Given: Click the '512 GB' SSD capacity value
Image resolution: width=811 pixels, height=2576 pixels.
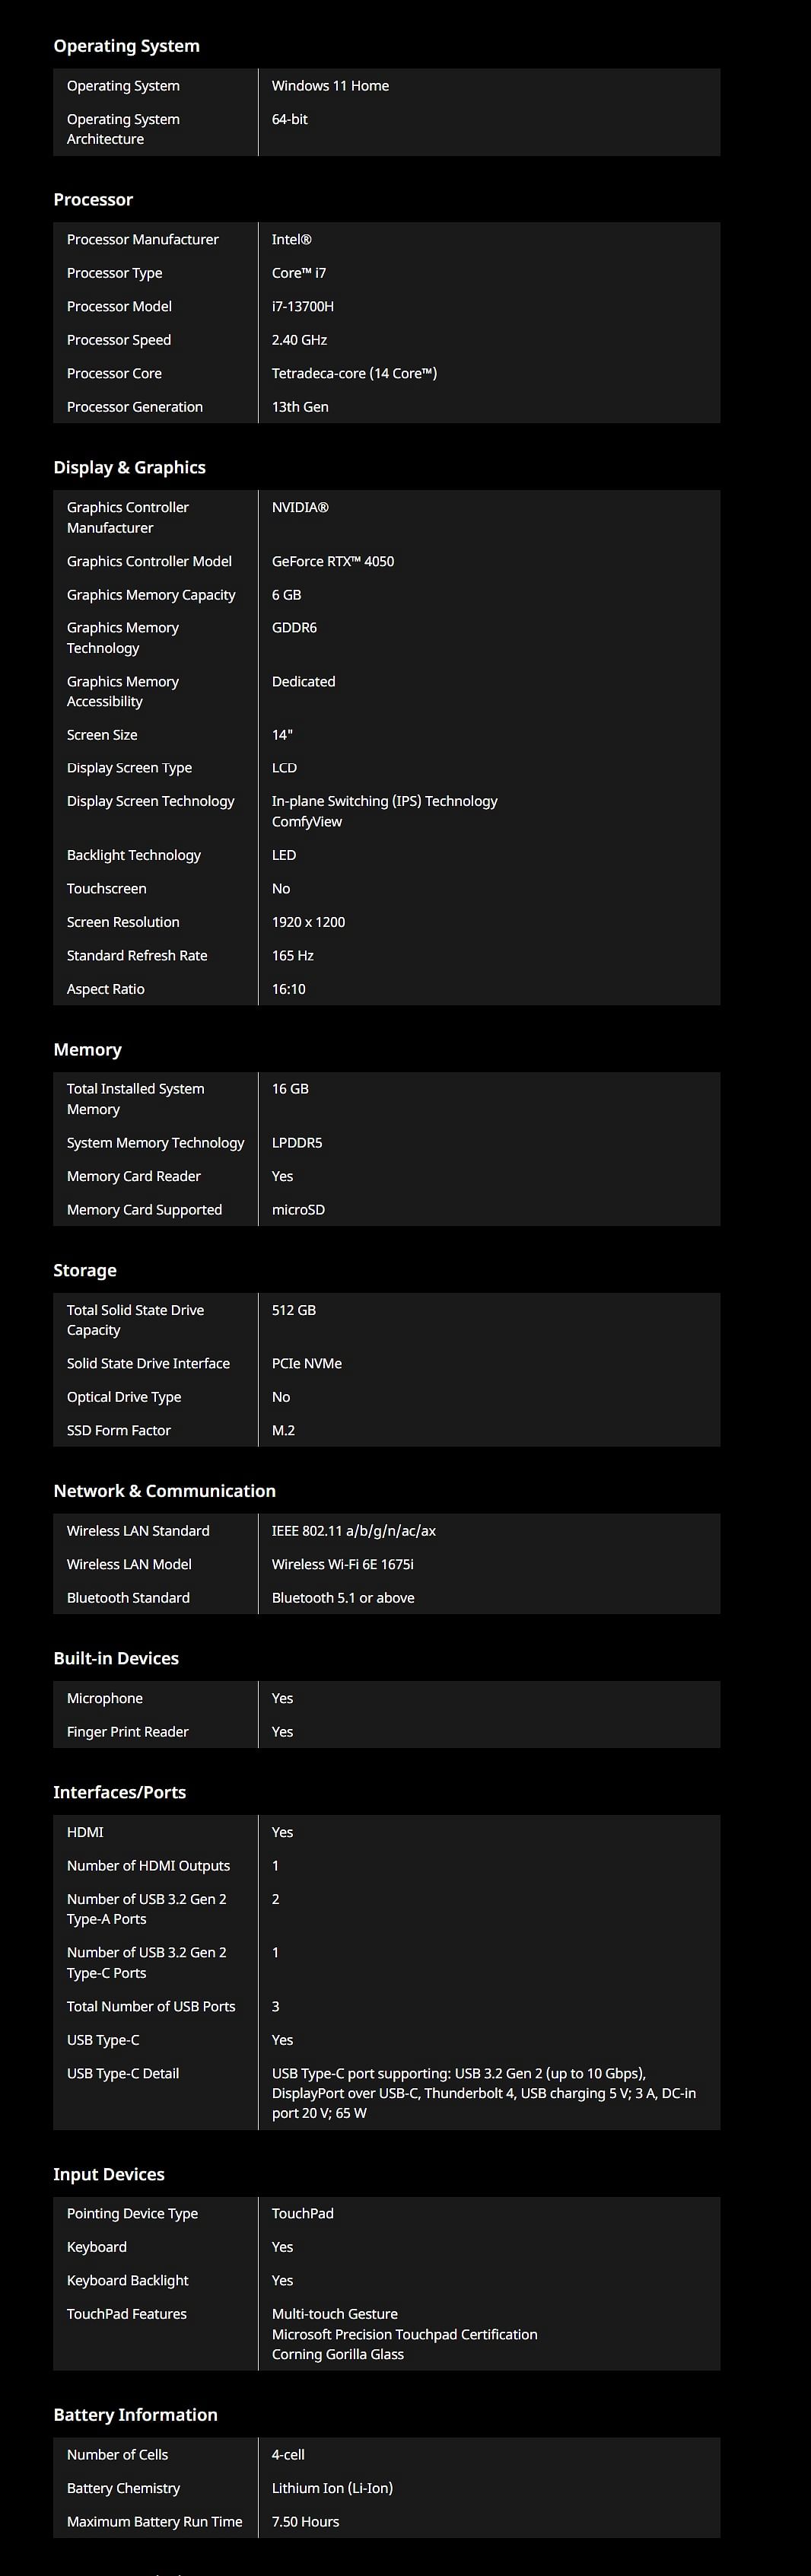Looking at the screenshot, I should [x=294, y=1310].
